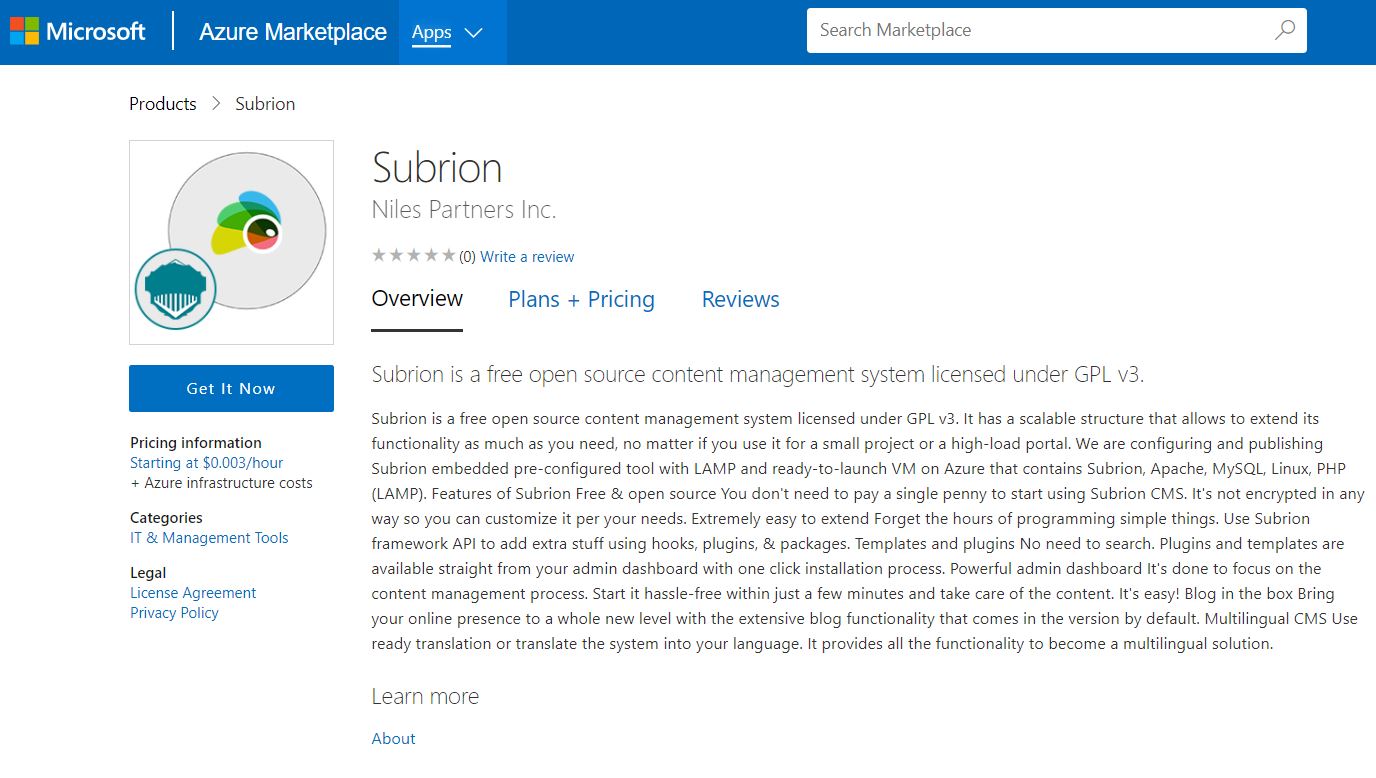Open Starting at $0.003/hour pricing link
This screenshot has height=778, width=1376.
pos(206,463)
